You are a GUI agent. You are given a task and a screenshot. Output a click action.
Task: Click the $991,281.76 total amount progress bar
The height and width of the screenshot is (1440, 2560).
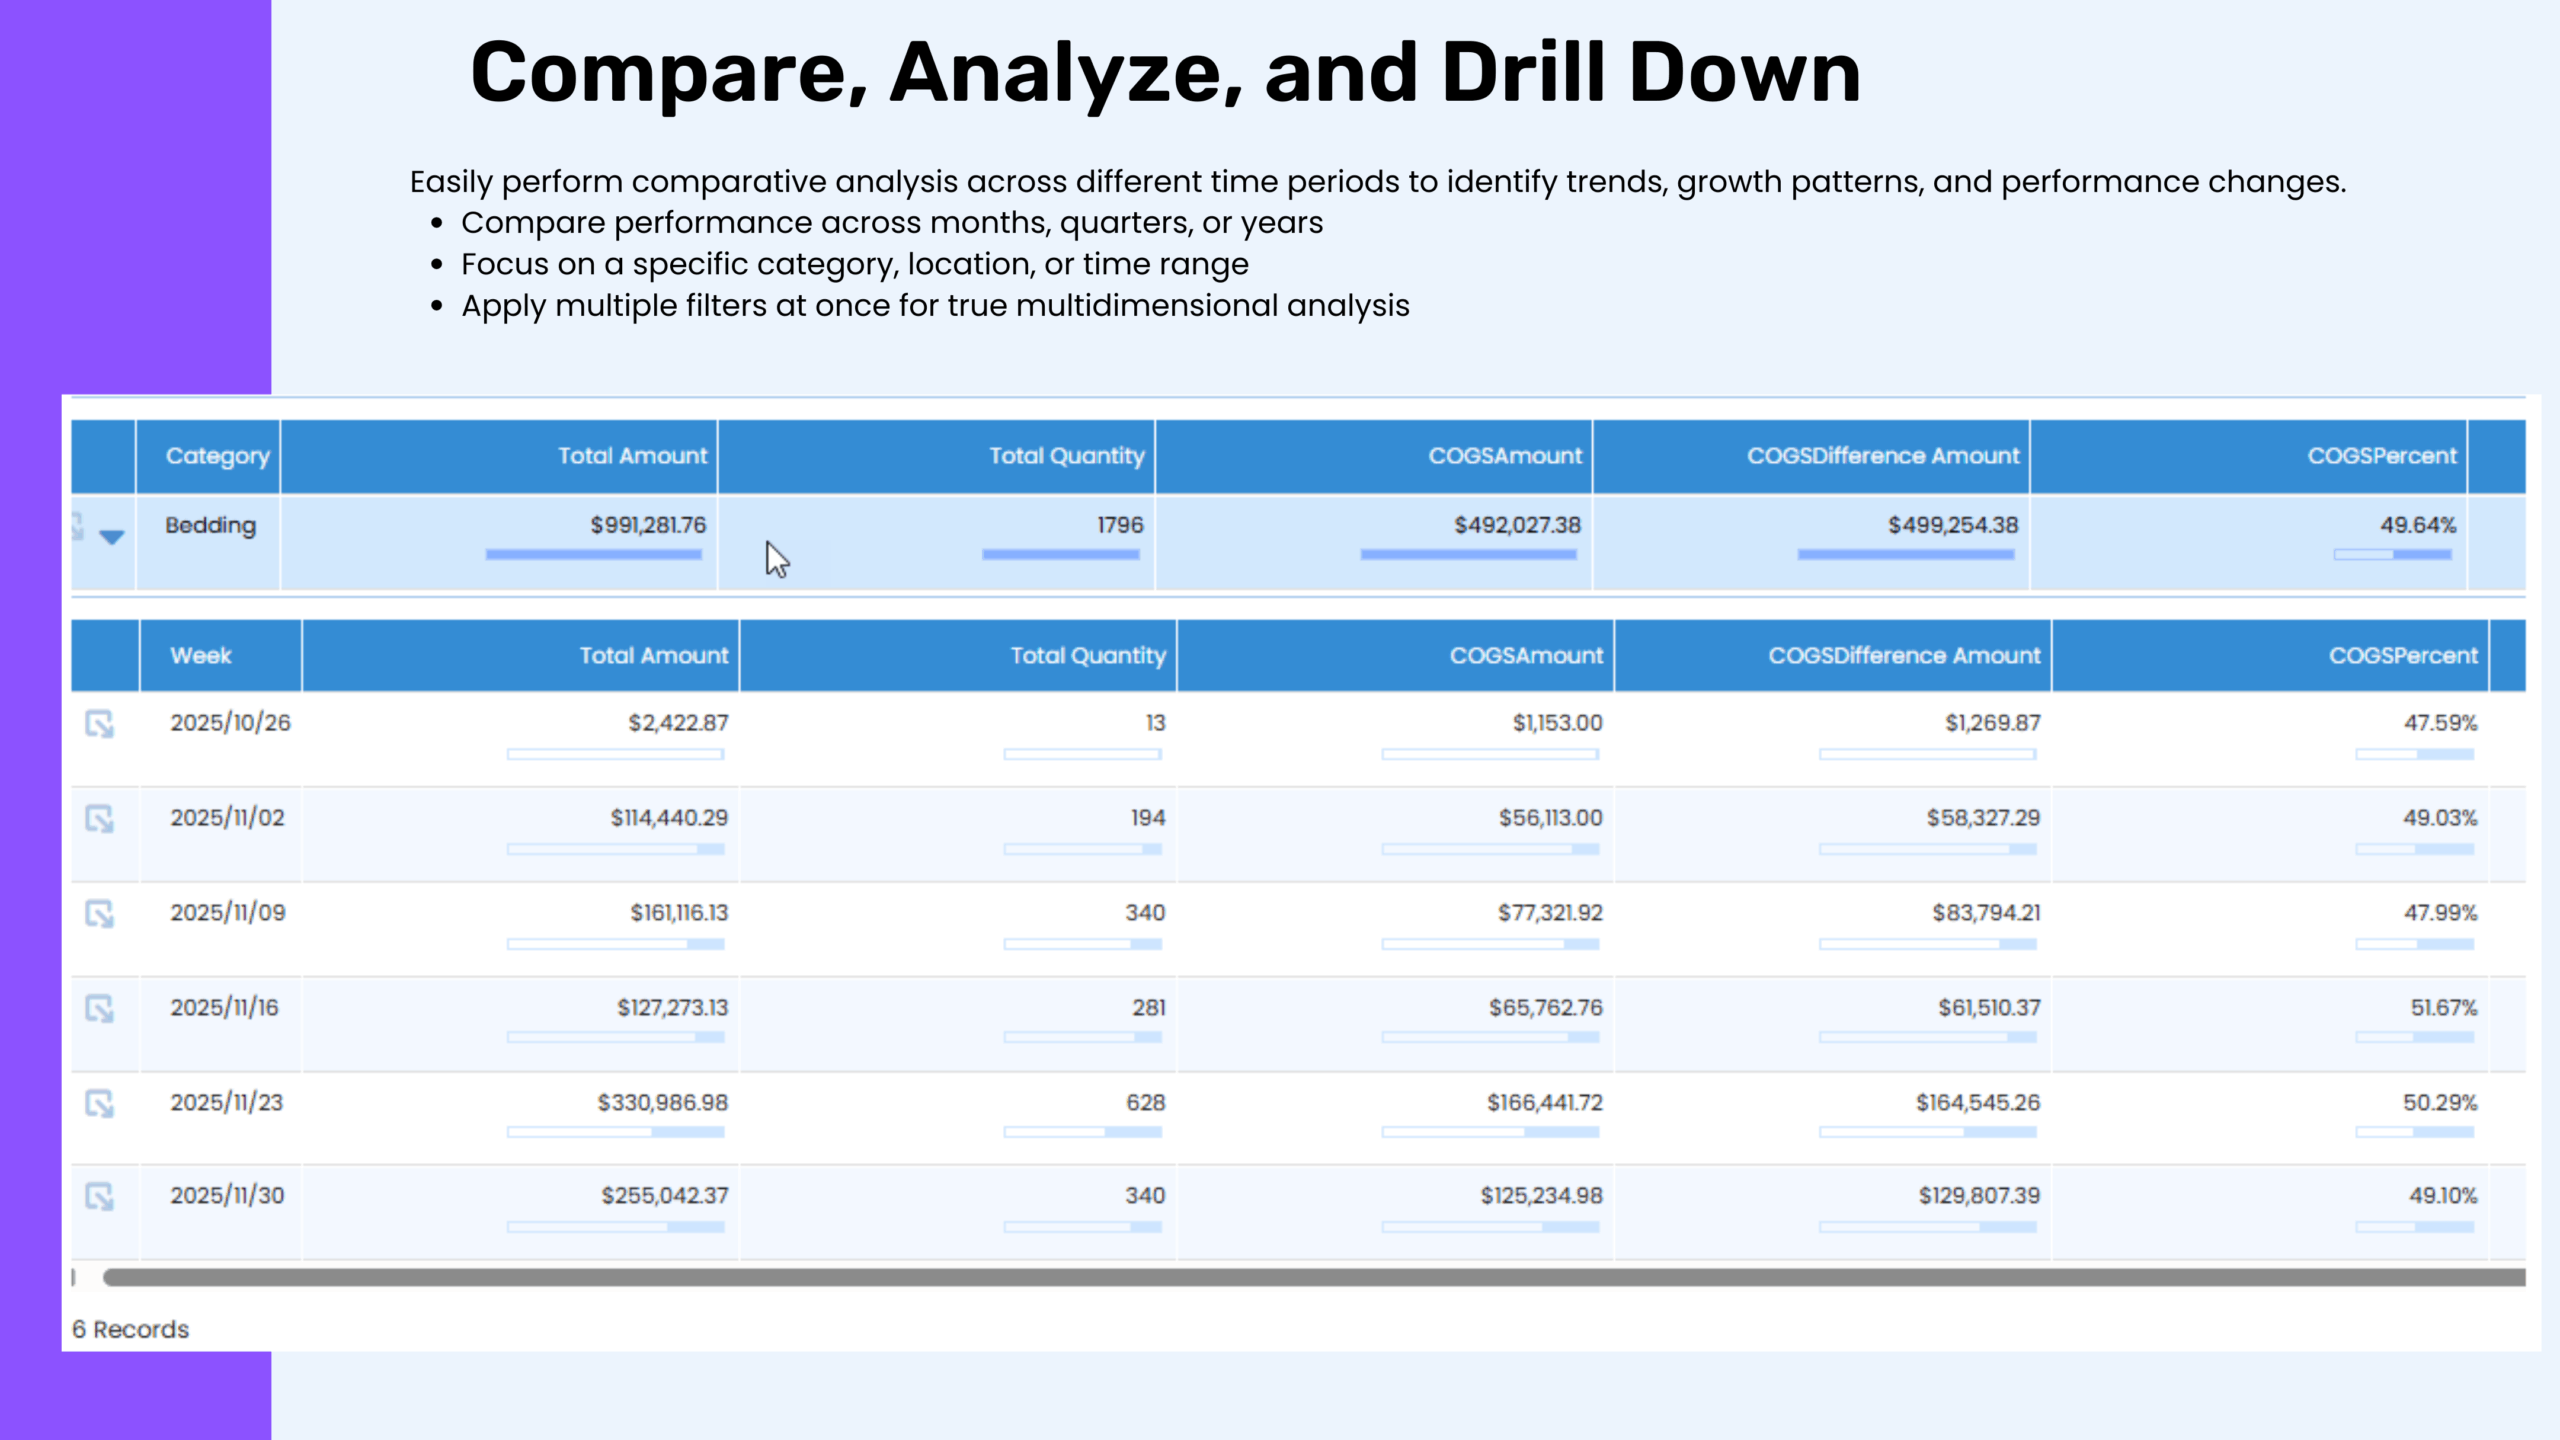594,554
